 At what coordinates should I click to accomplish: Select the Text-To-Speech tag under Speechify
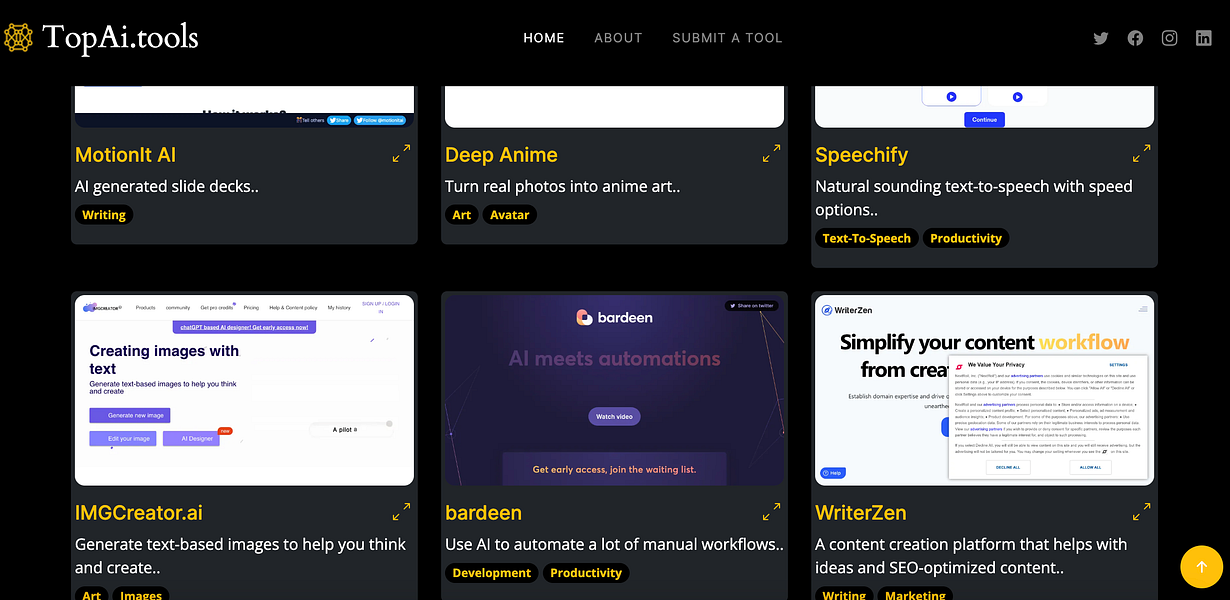pyautogui.click(x=866, y=238)
